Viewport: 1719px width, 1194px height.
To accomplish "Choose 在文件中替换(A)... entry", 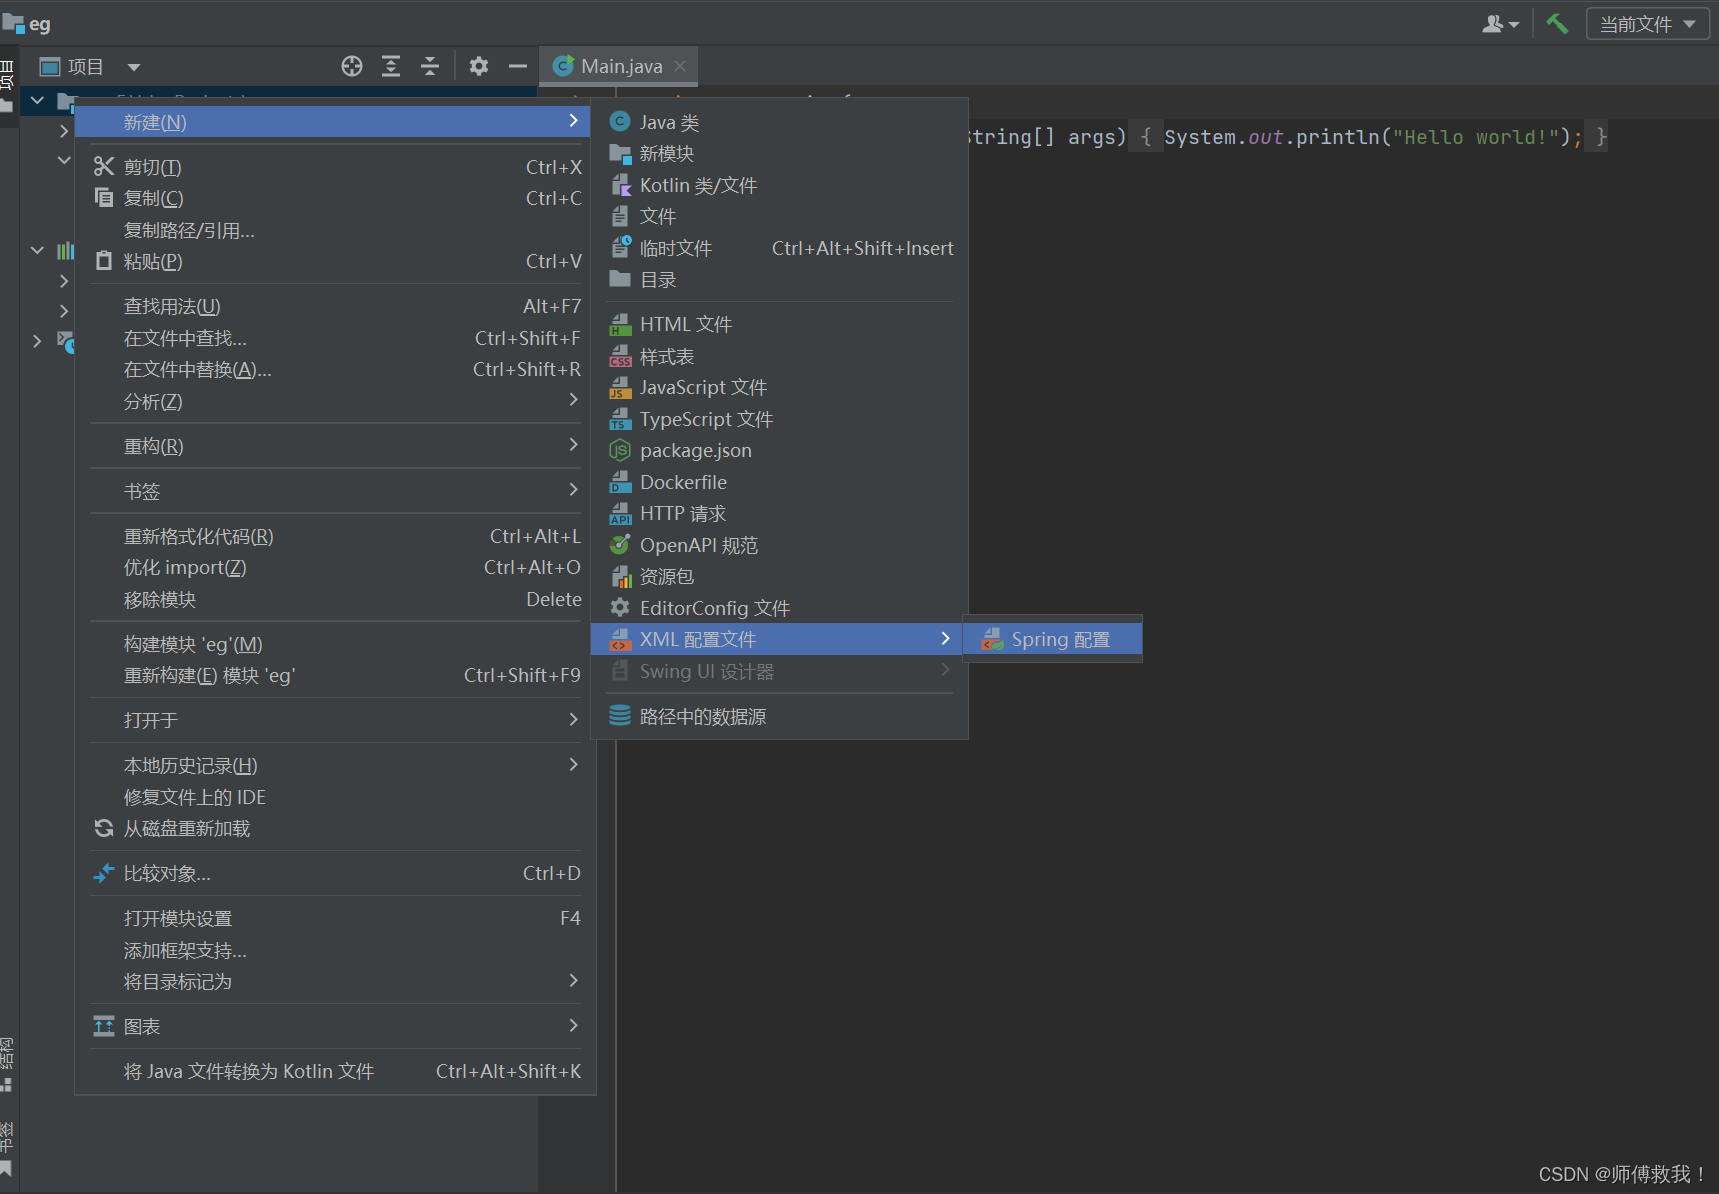I will (335, 369).
